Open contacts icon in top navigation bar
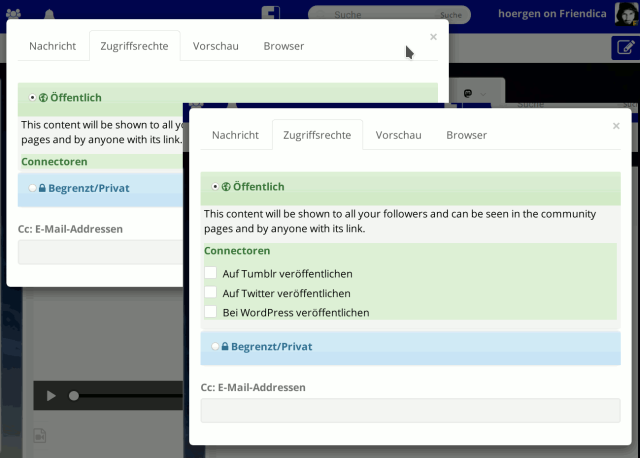The height and width of the screenshot is (458, 640). click(x=13, y=14)
